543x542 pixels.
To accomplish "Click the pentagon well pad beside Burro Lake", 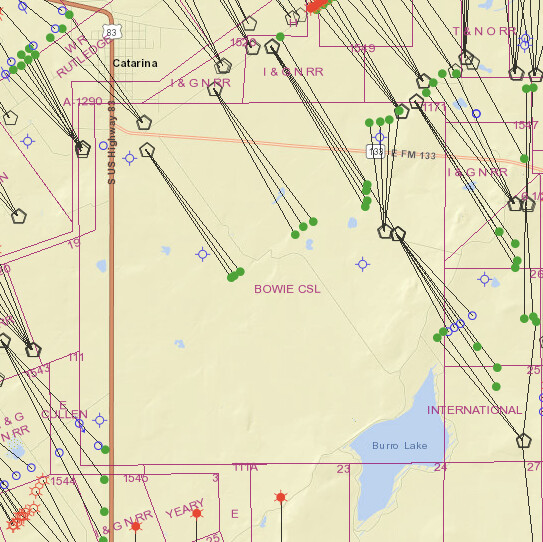I will tap(523, 441).
